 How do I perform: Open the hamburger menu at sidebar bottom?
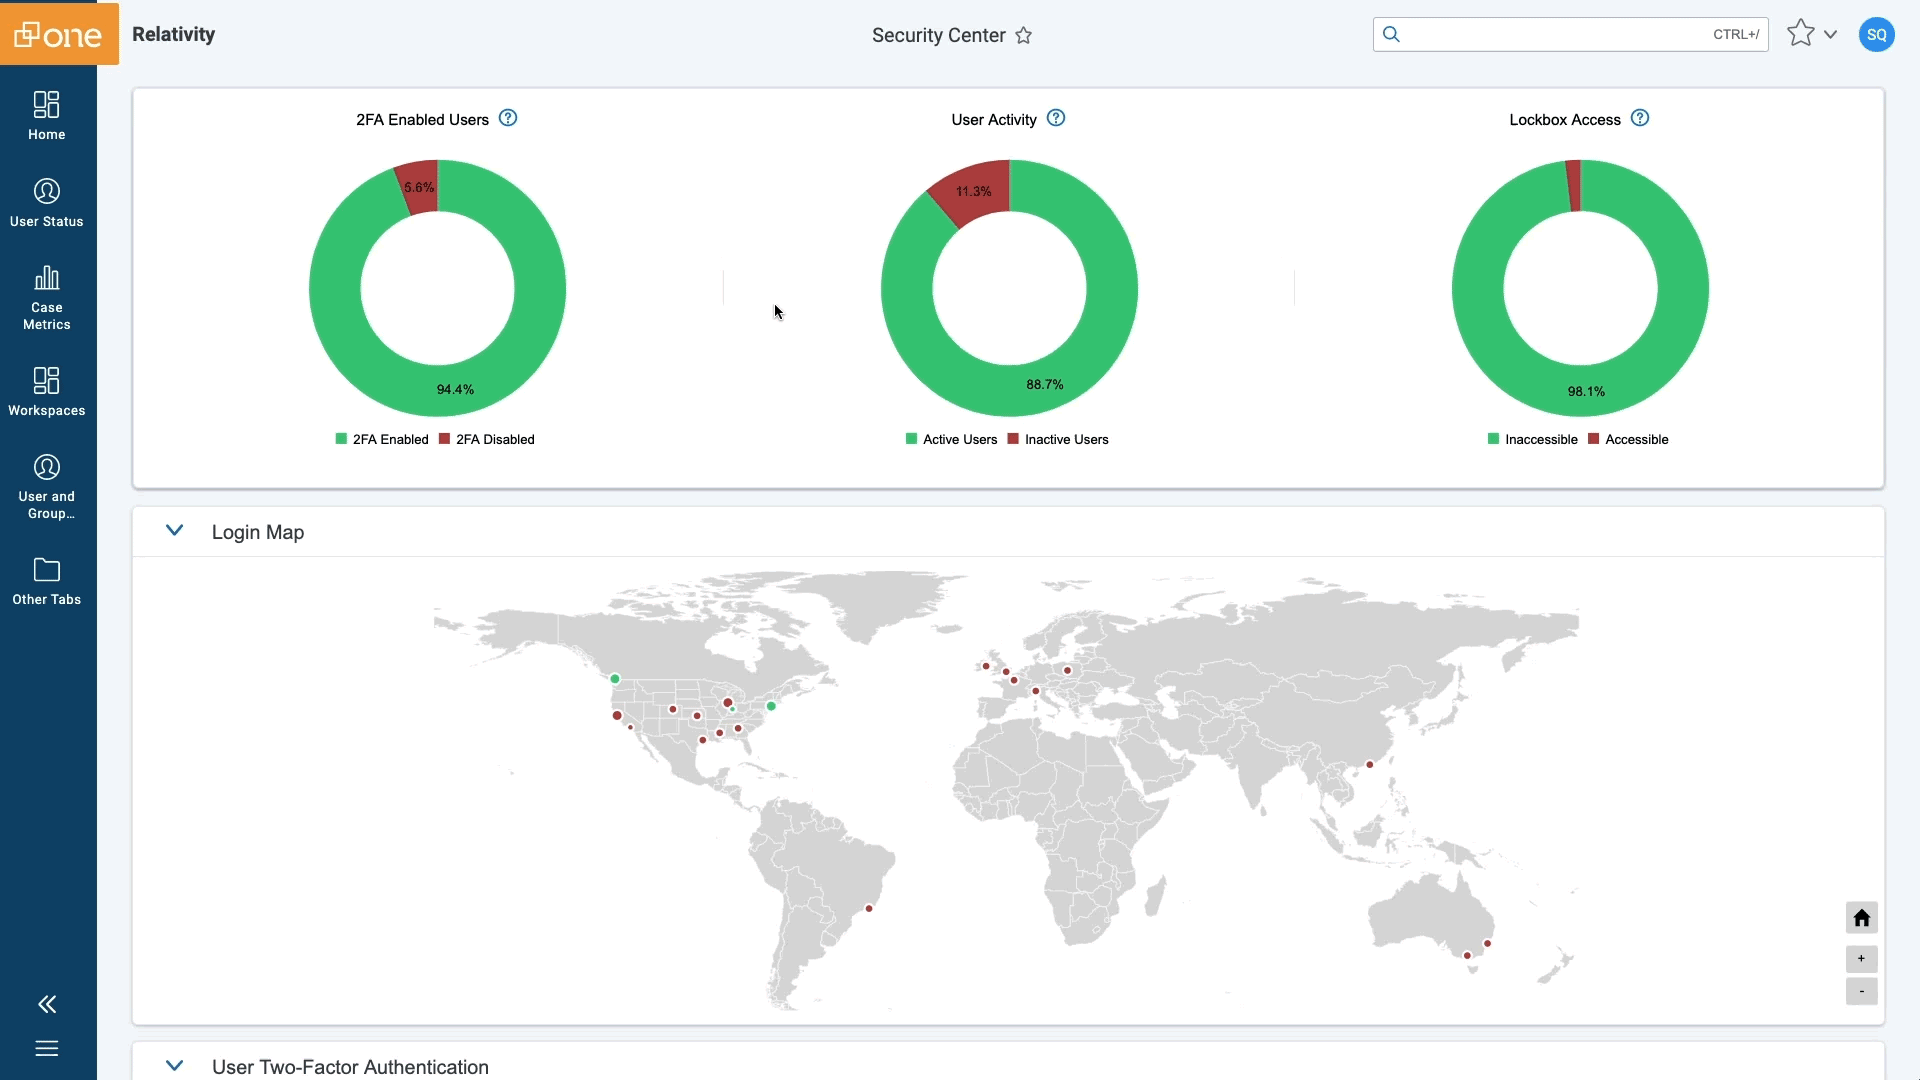point(47,1048)
